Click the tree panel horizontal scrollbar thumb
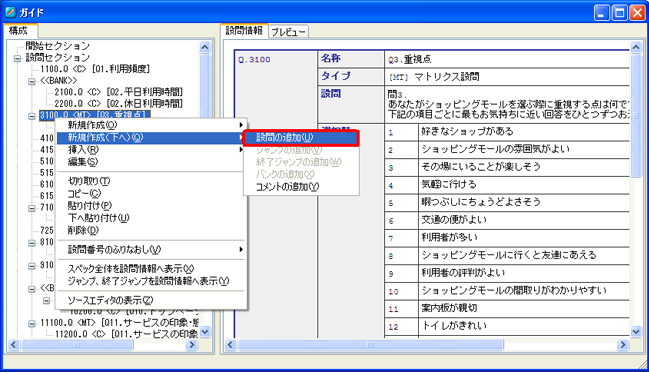 77,345
